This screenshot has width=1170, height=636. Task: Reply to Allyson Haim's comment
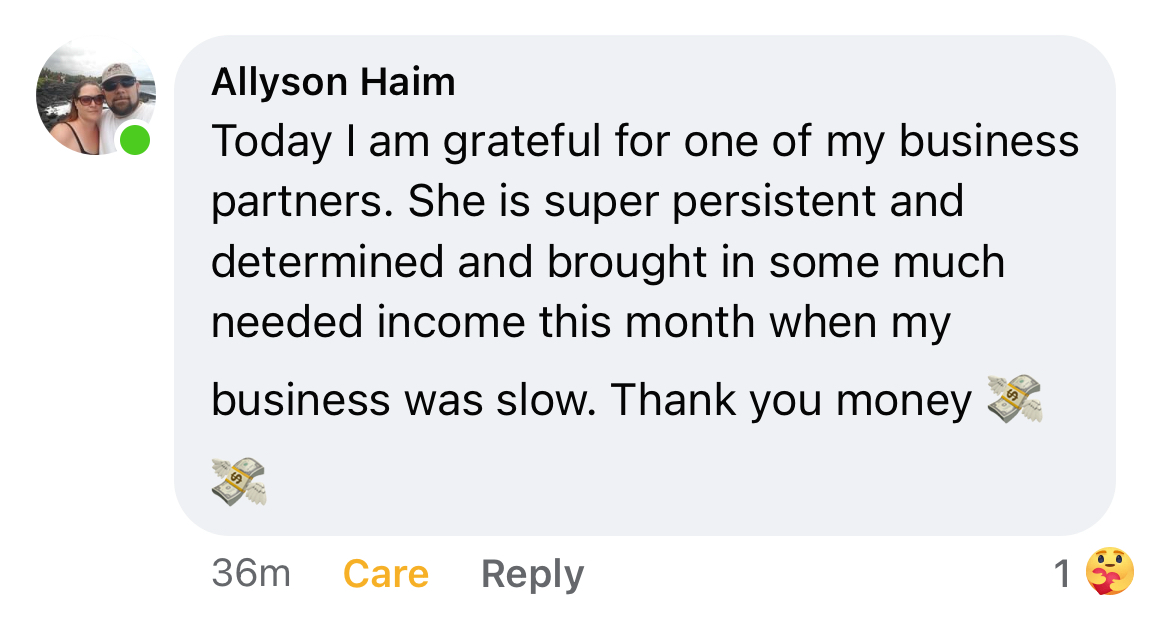point(532,574)
